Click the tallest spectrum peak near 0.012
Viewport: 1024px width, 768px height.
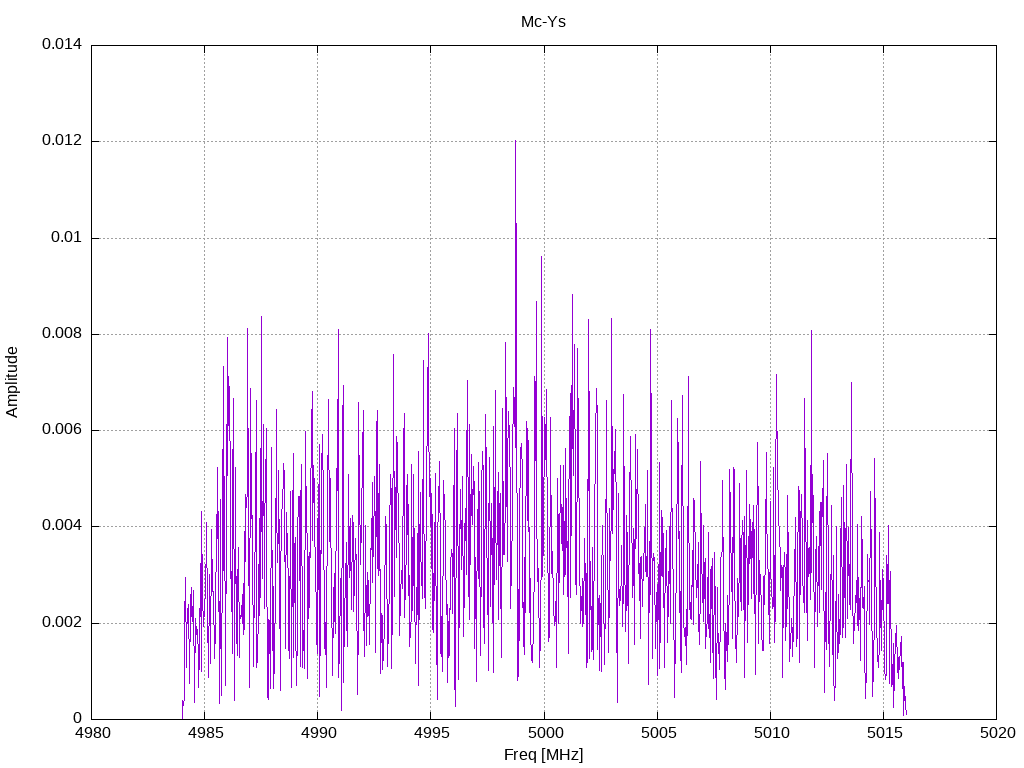(515, 142)
